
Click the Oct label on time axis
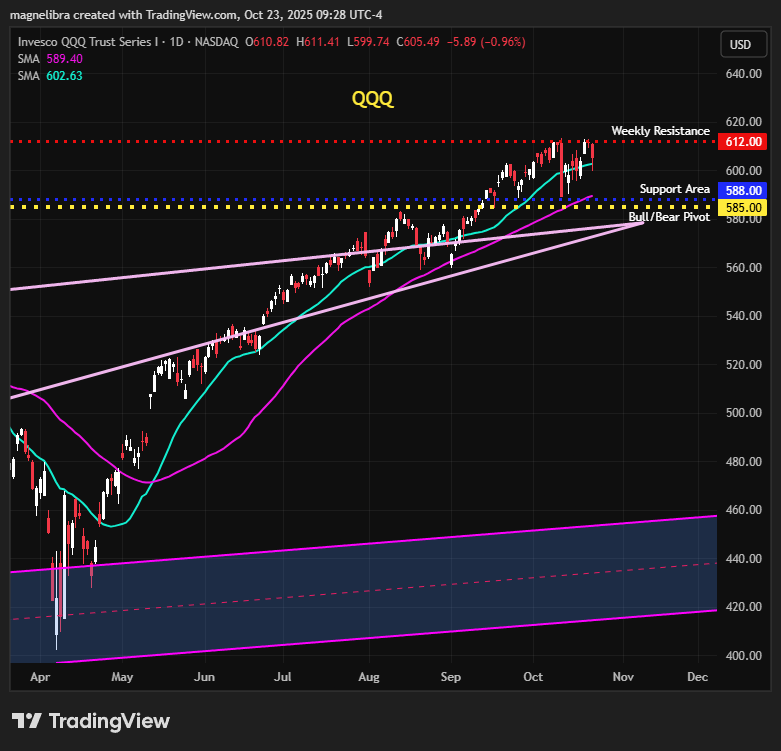coord(533,677)
